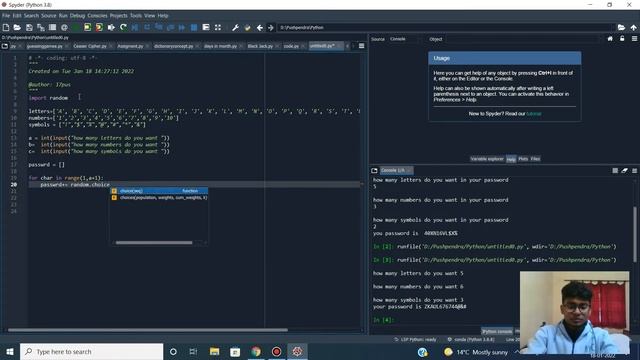Click the @ symbol finder icon
640x360 pixels.
click(x=64, y=27)
